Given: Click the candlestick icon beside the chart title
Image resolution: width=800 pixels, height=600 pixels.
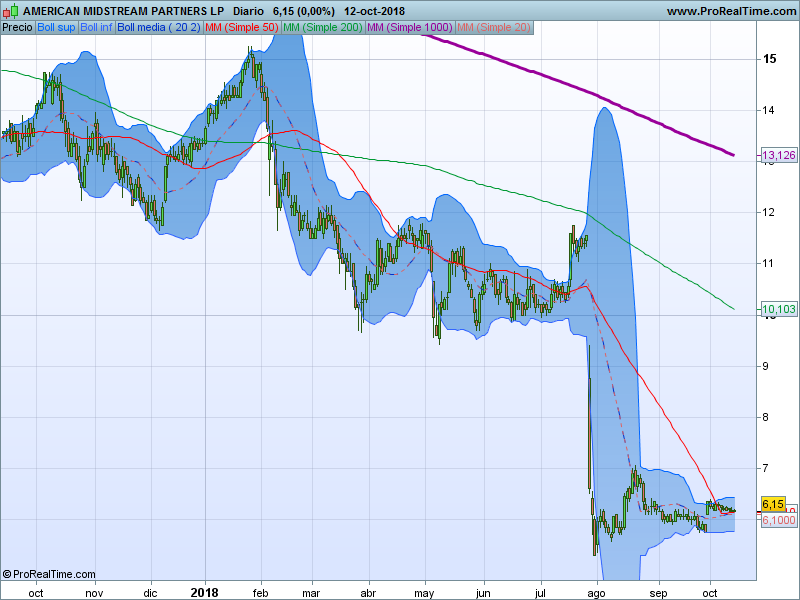Looking at the screenshot, I should [x=10, y=11].
